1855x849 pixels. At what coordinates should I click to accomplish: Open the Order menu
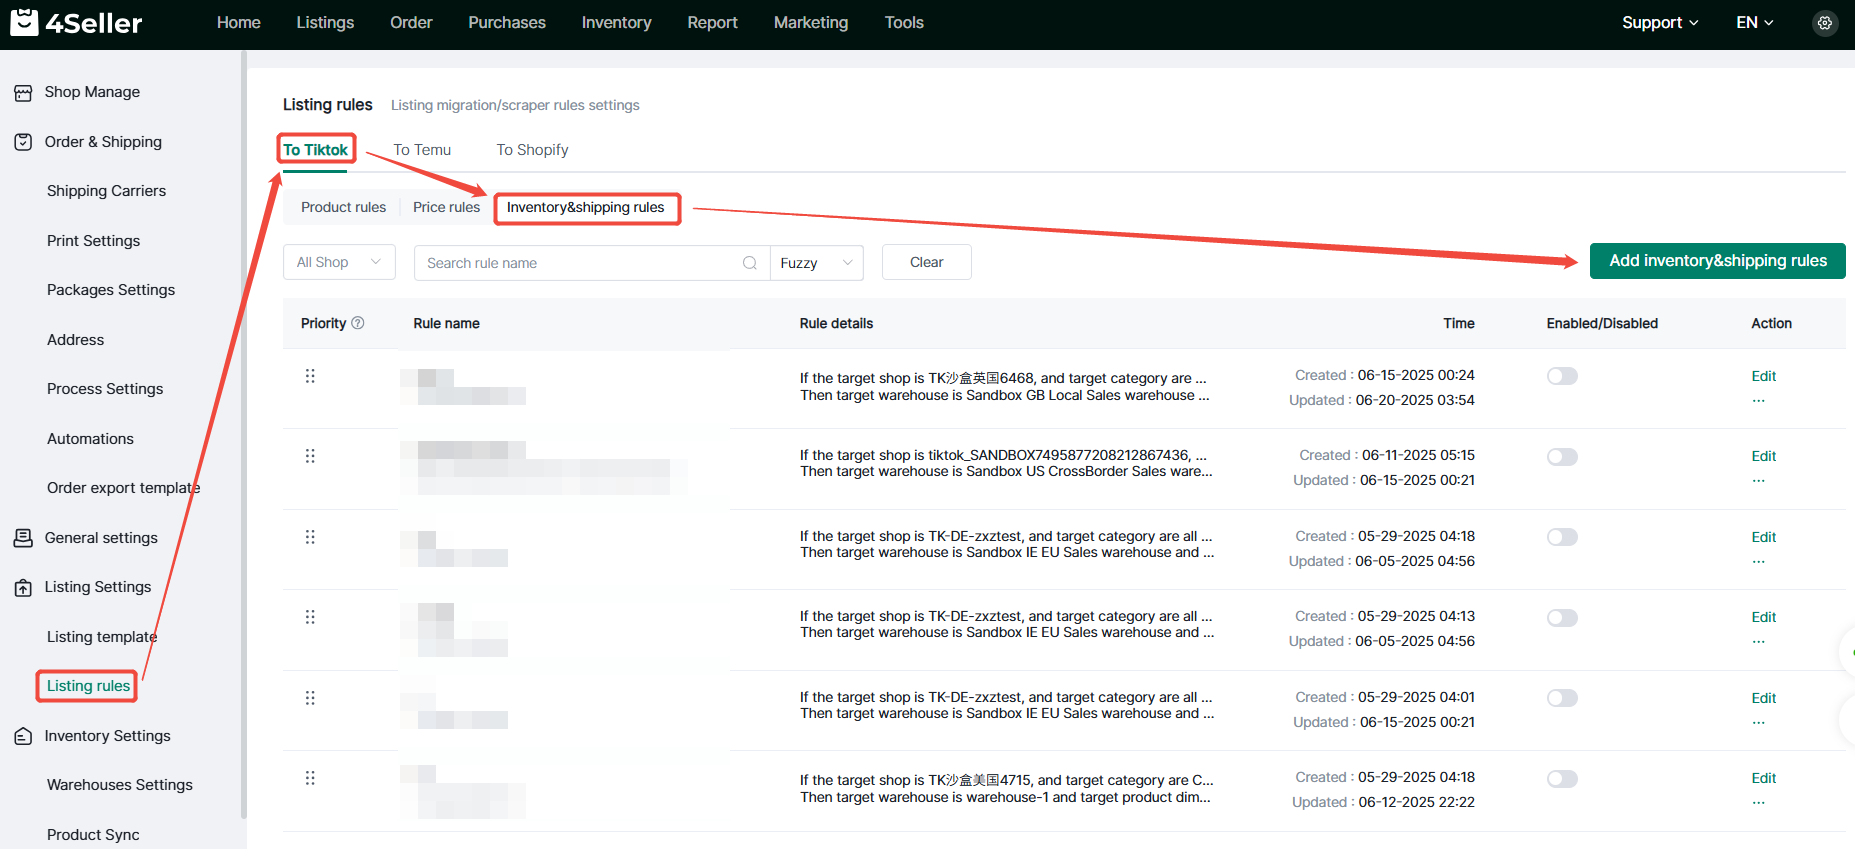[x=411, y=22]
